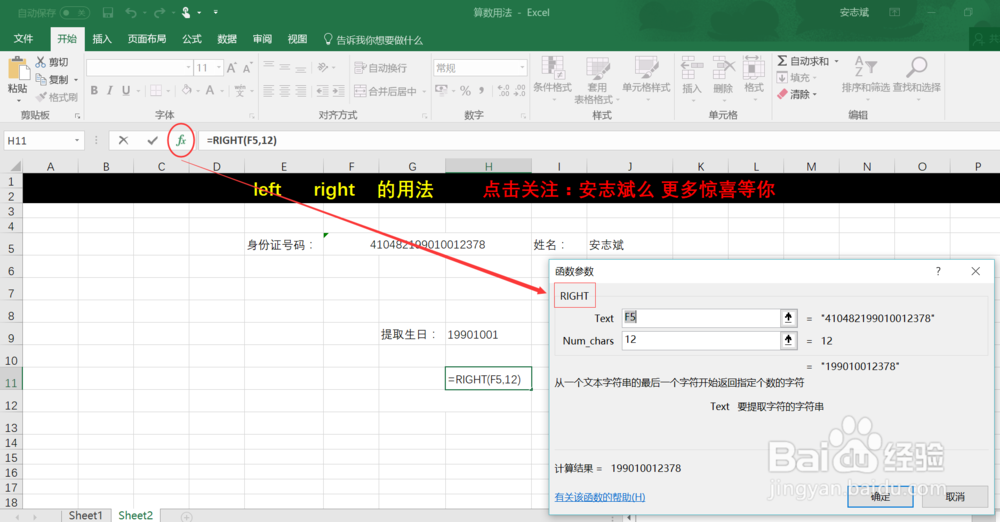Click the Cut (剪切) scissors icon
This screenshot has width=1000, height=522.
coord(41,62)
